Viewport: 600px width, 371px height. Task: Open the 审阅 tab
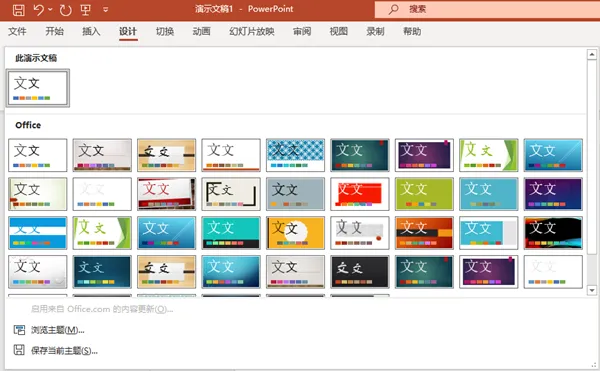[x=302, y=31]
